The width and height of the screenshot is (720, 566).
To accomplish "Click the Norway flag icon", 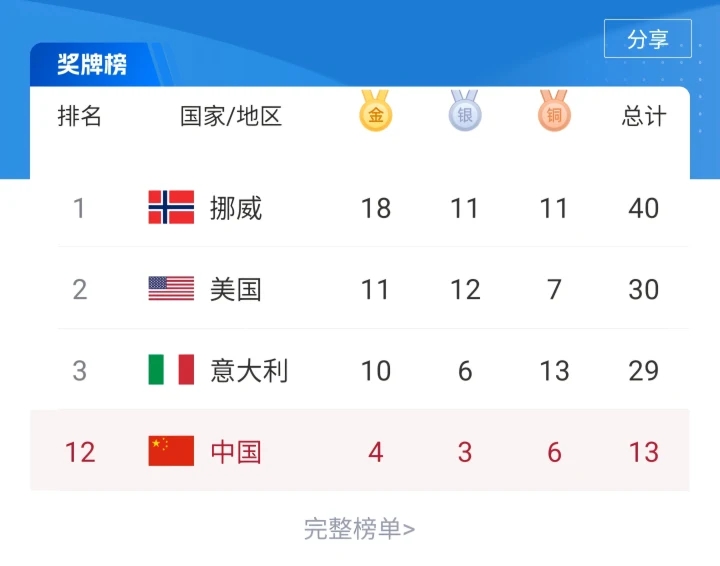I will click(171, 207).
